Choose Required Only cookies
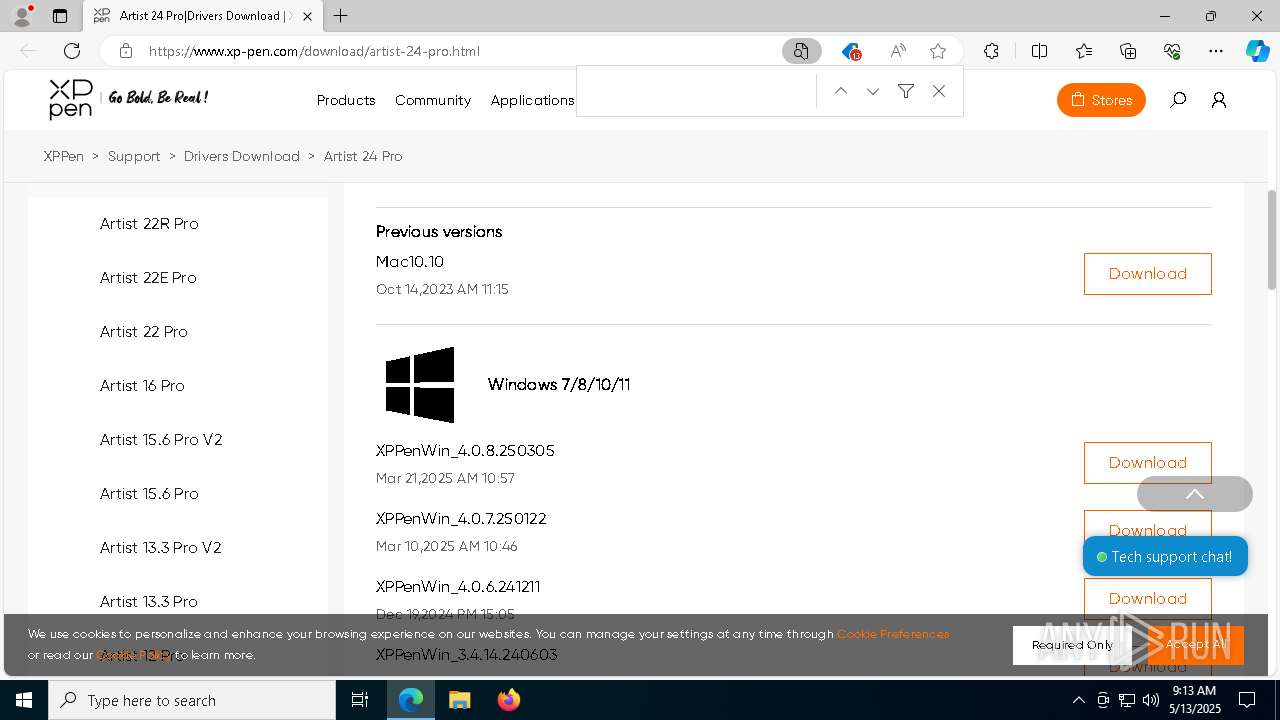Screen dimensions: 1280x720 click(1072, 645)
